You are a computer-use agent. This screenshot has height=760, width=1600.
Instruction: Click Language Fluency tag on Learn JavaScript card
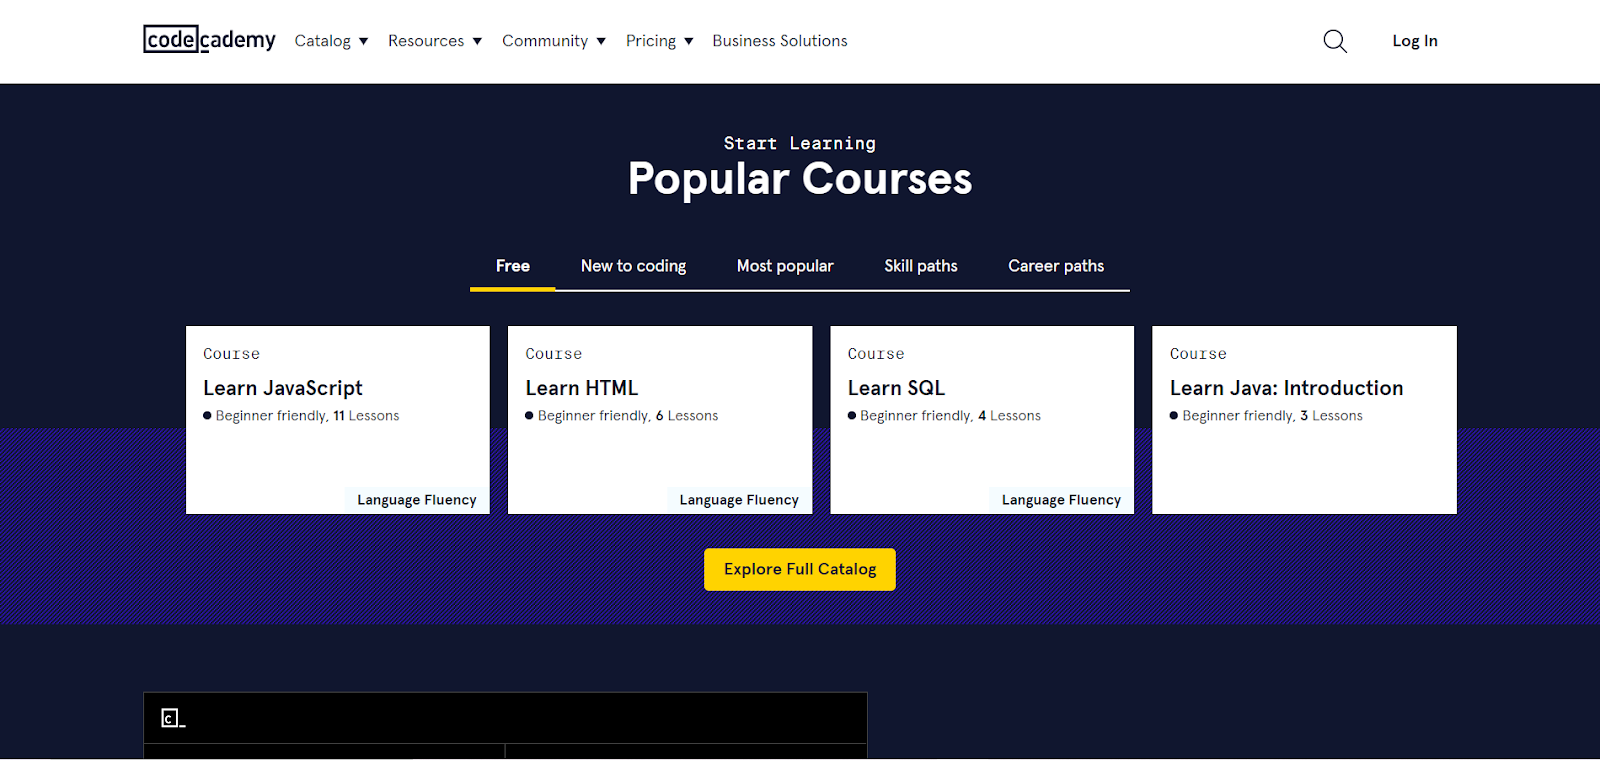[x=417, y=500]
